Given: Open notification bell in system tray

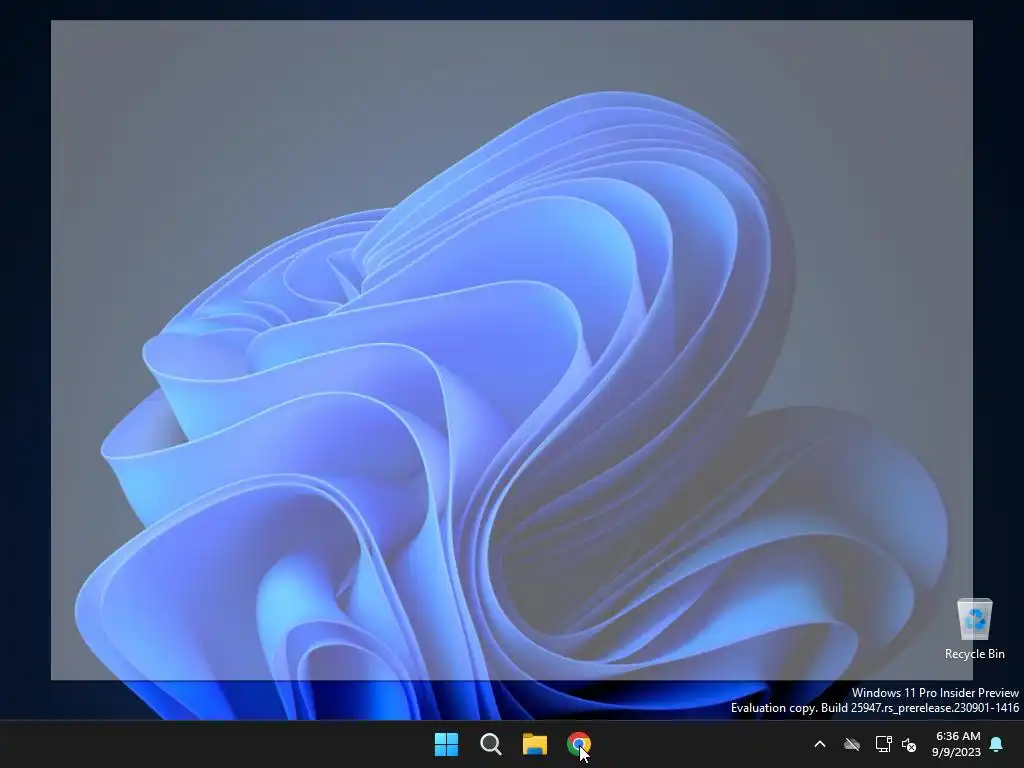Looking at the screenshot, I should [997, 744].
